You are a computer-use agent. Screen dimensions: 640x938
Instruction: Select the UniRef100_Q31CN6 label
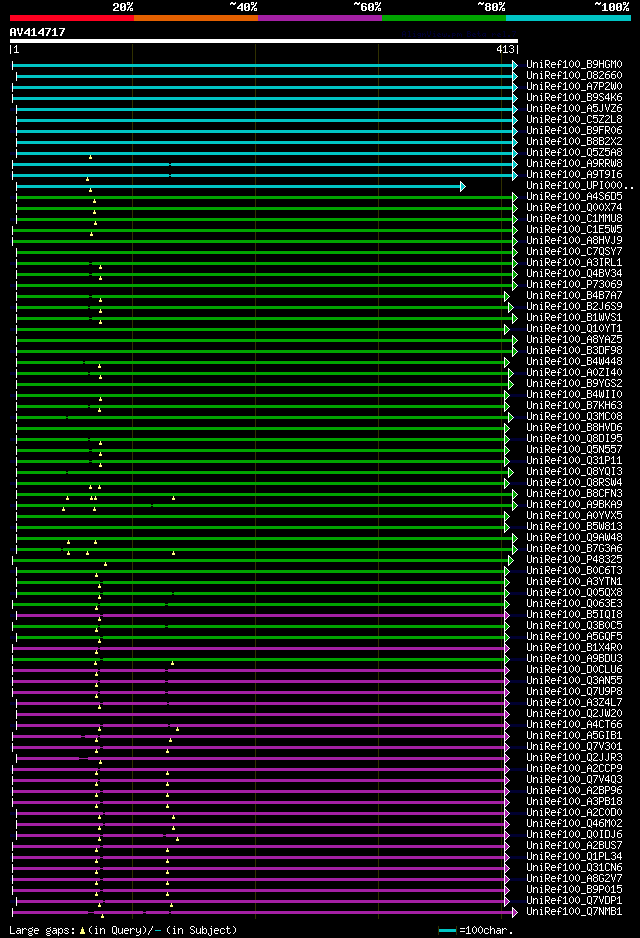tap(574, 868)
